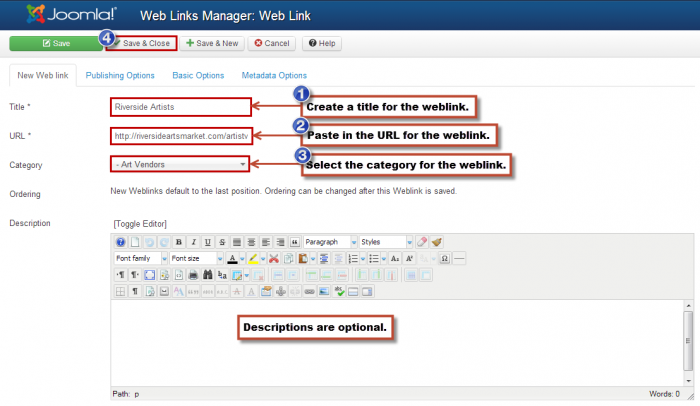Open the Font size dropdown
The height and width of the screenshot is (406, 700).
[x=196, y=258]
